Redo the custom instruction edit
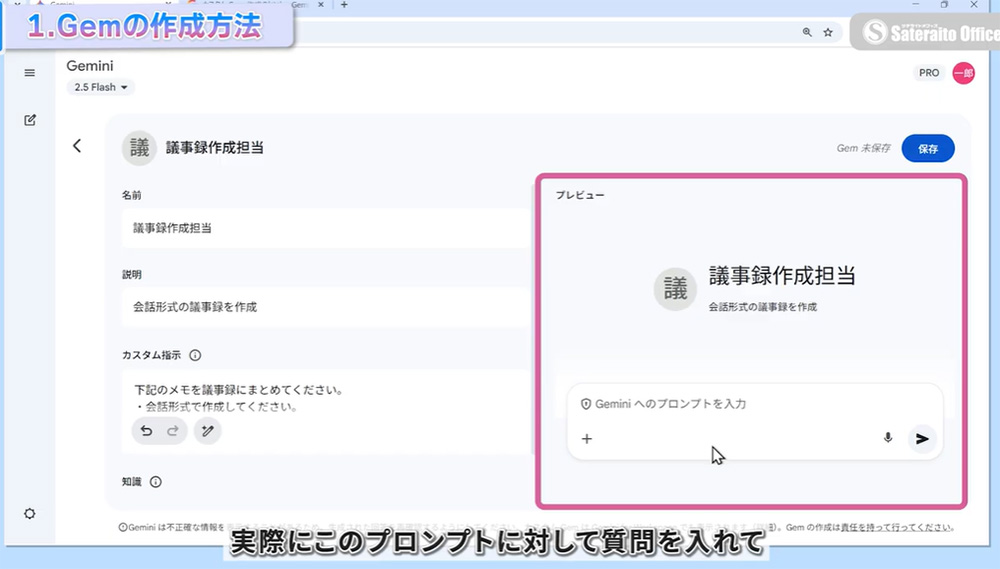Screen dimensions: 1000x569 [x=173, y=431]
